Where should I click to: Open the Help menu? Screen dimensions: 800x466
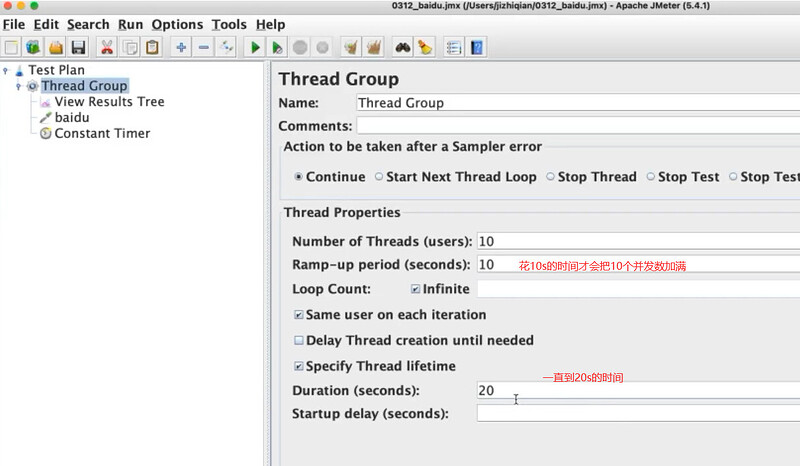(270, 24)
